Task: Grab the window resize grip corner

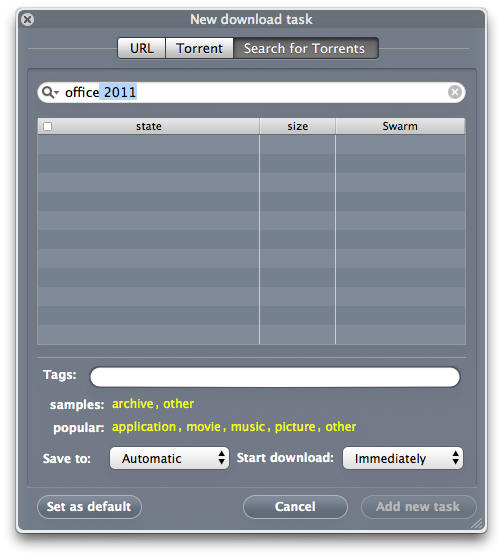Action: [477, 523]
